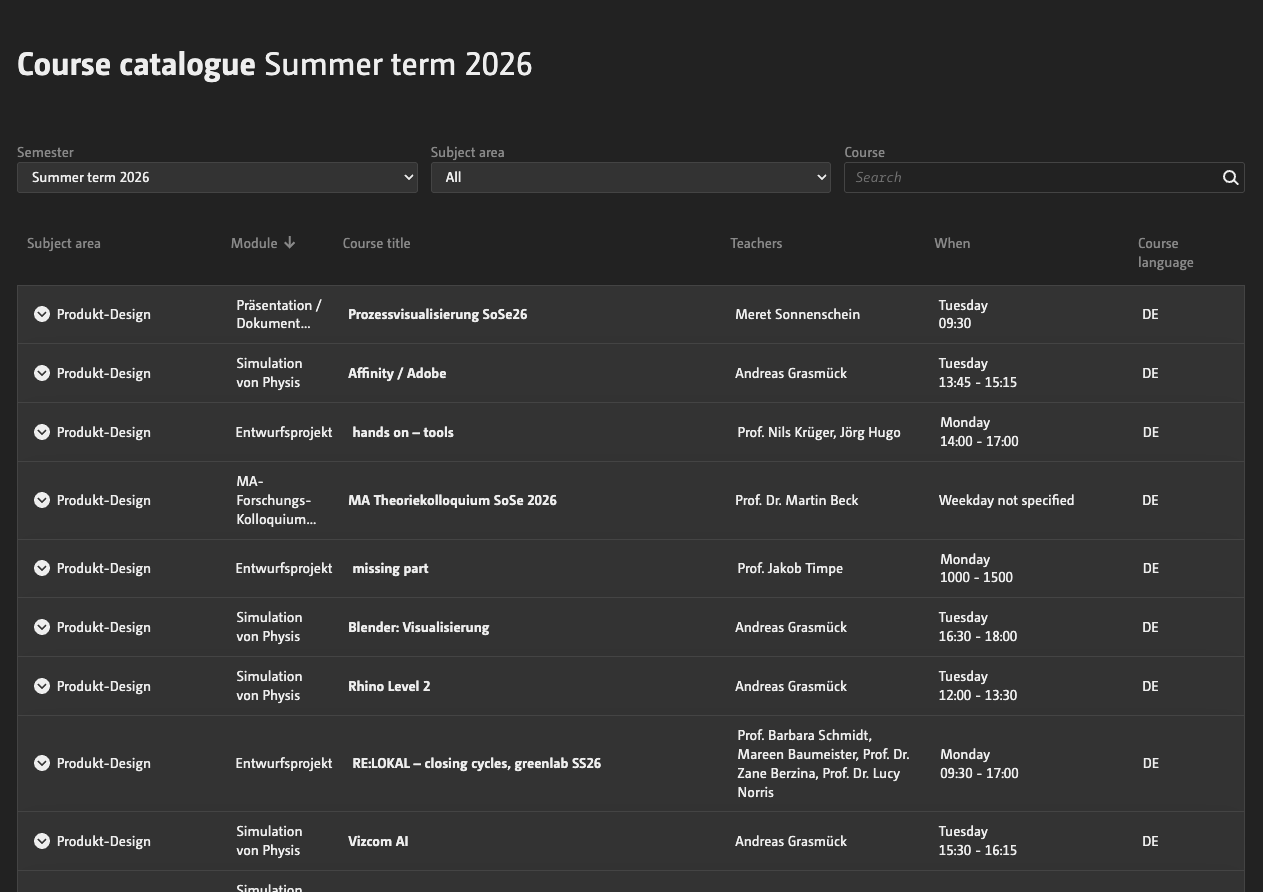Click time Monday 14:00 - 17:00
Image resolution: width=1263 pixels, height=892 pixels.
[979, 432]
